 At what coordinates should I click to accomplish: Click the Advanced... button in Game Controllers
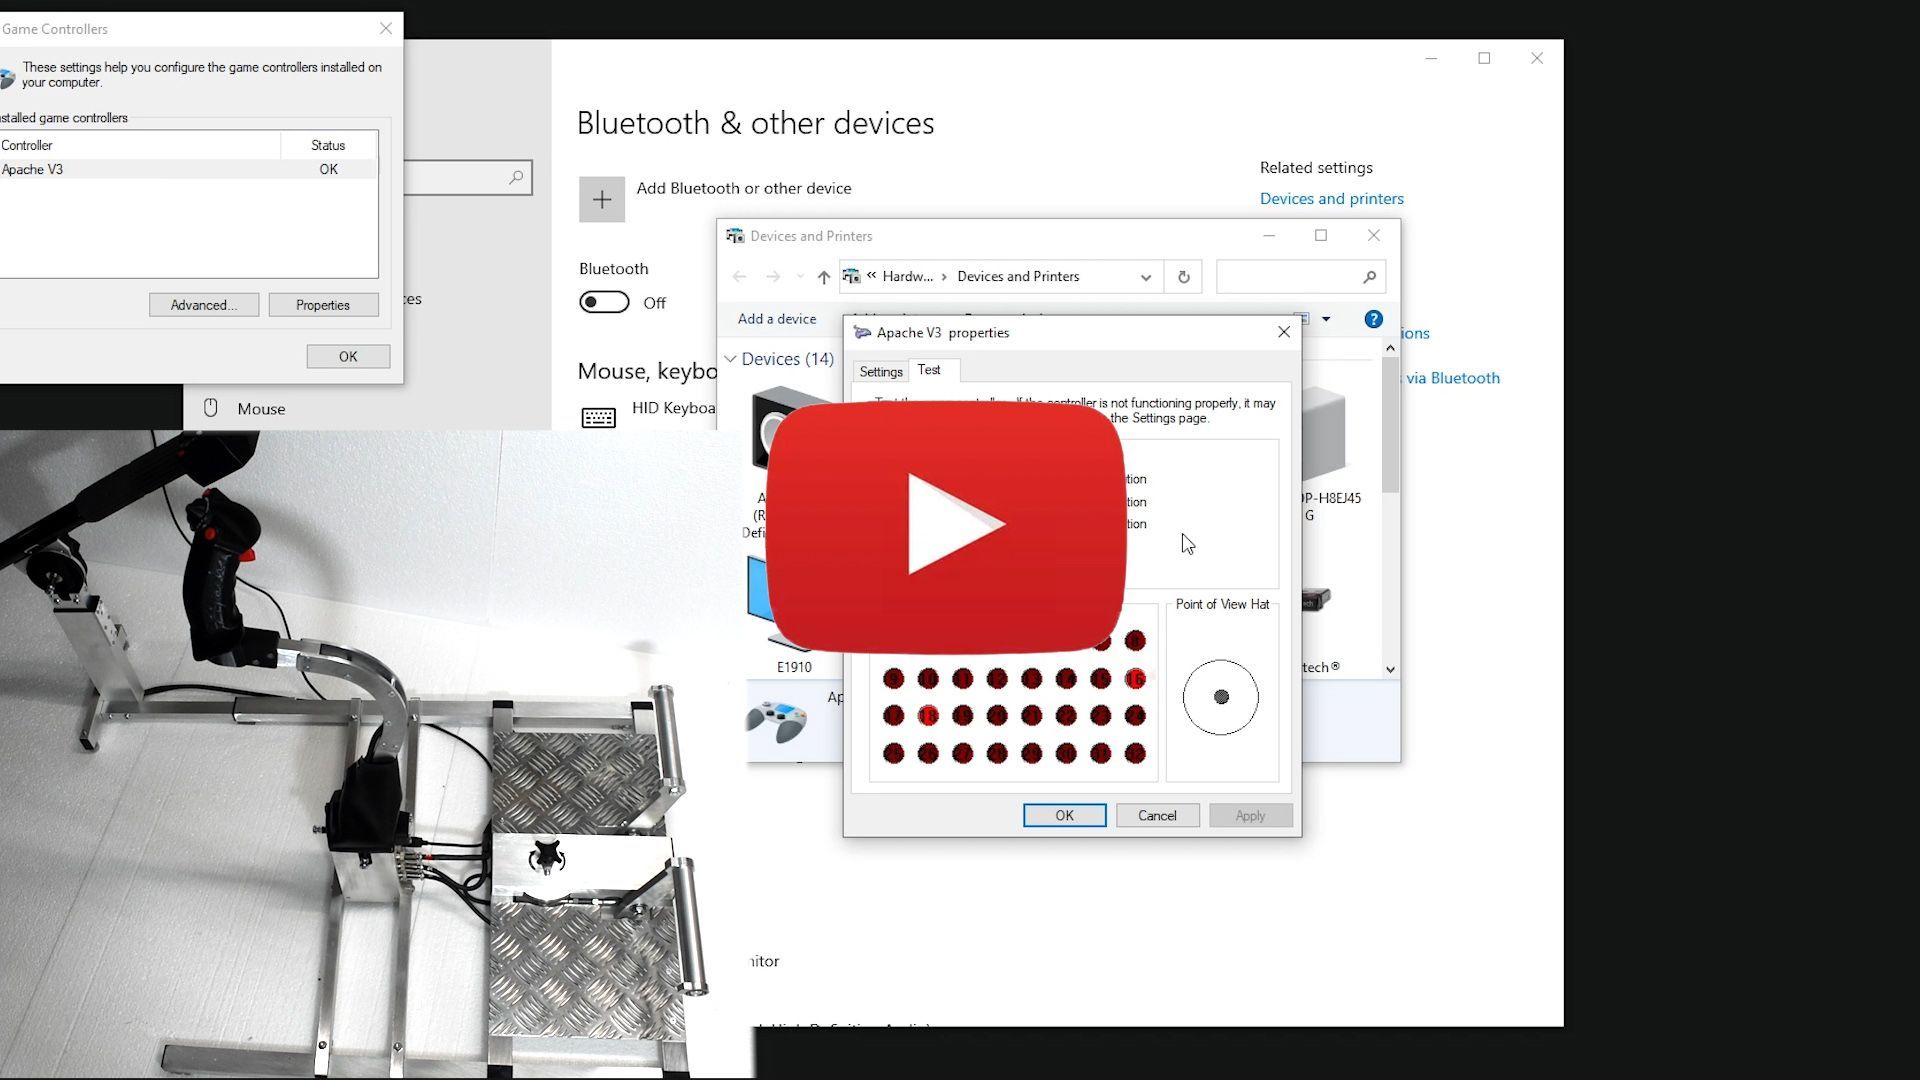(x=204, y=305)
